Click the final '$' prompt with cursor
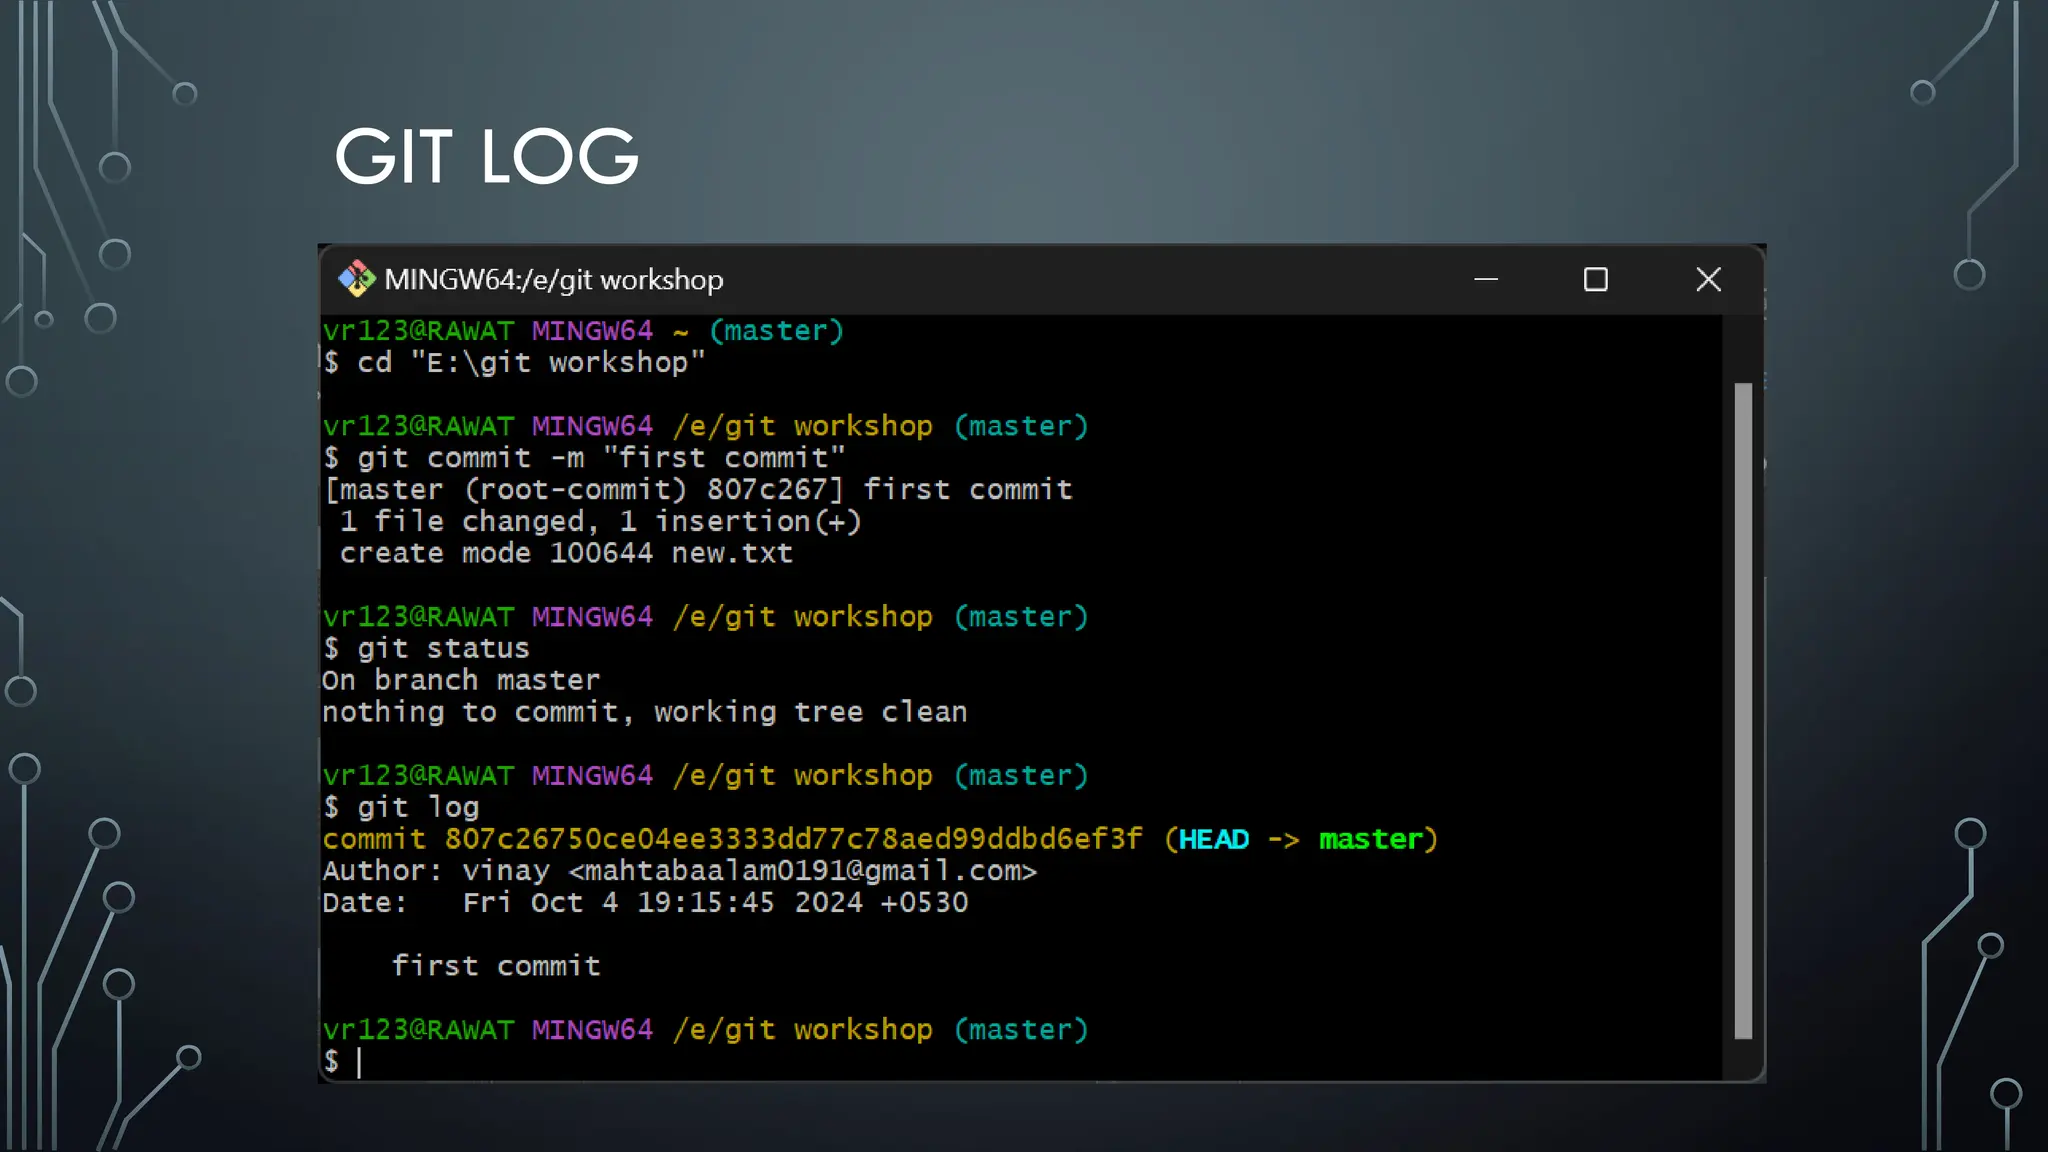This screenshot has width=2048, height=1152. [342, 1062]
